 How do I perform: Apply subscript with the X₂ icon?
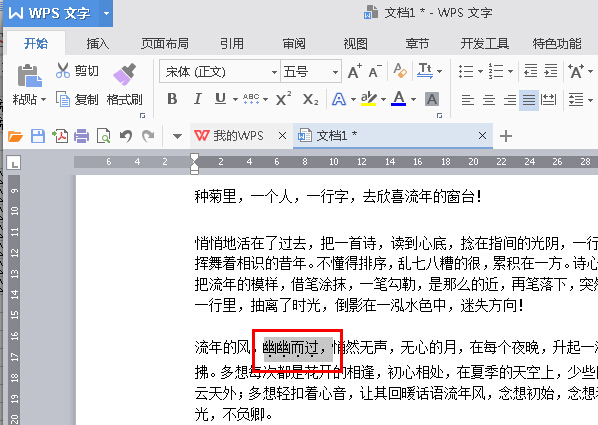310,99
